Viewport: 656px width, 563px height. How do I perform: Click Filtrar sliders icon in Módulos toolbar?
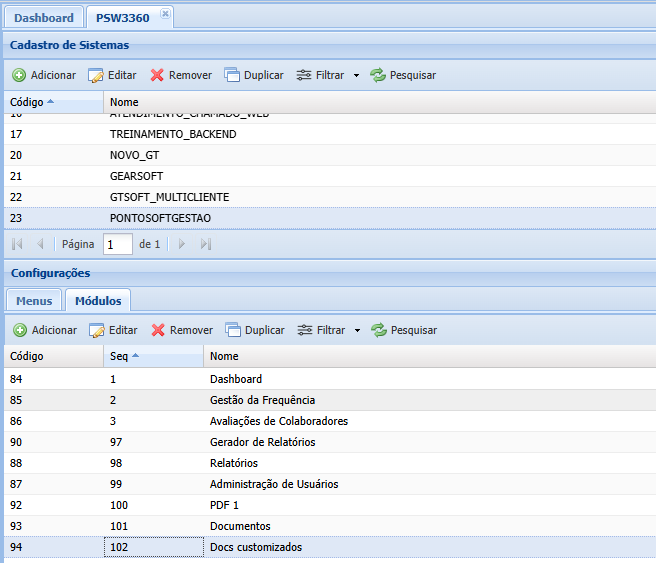pyautogui.click(x=305, y=330)
